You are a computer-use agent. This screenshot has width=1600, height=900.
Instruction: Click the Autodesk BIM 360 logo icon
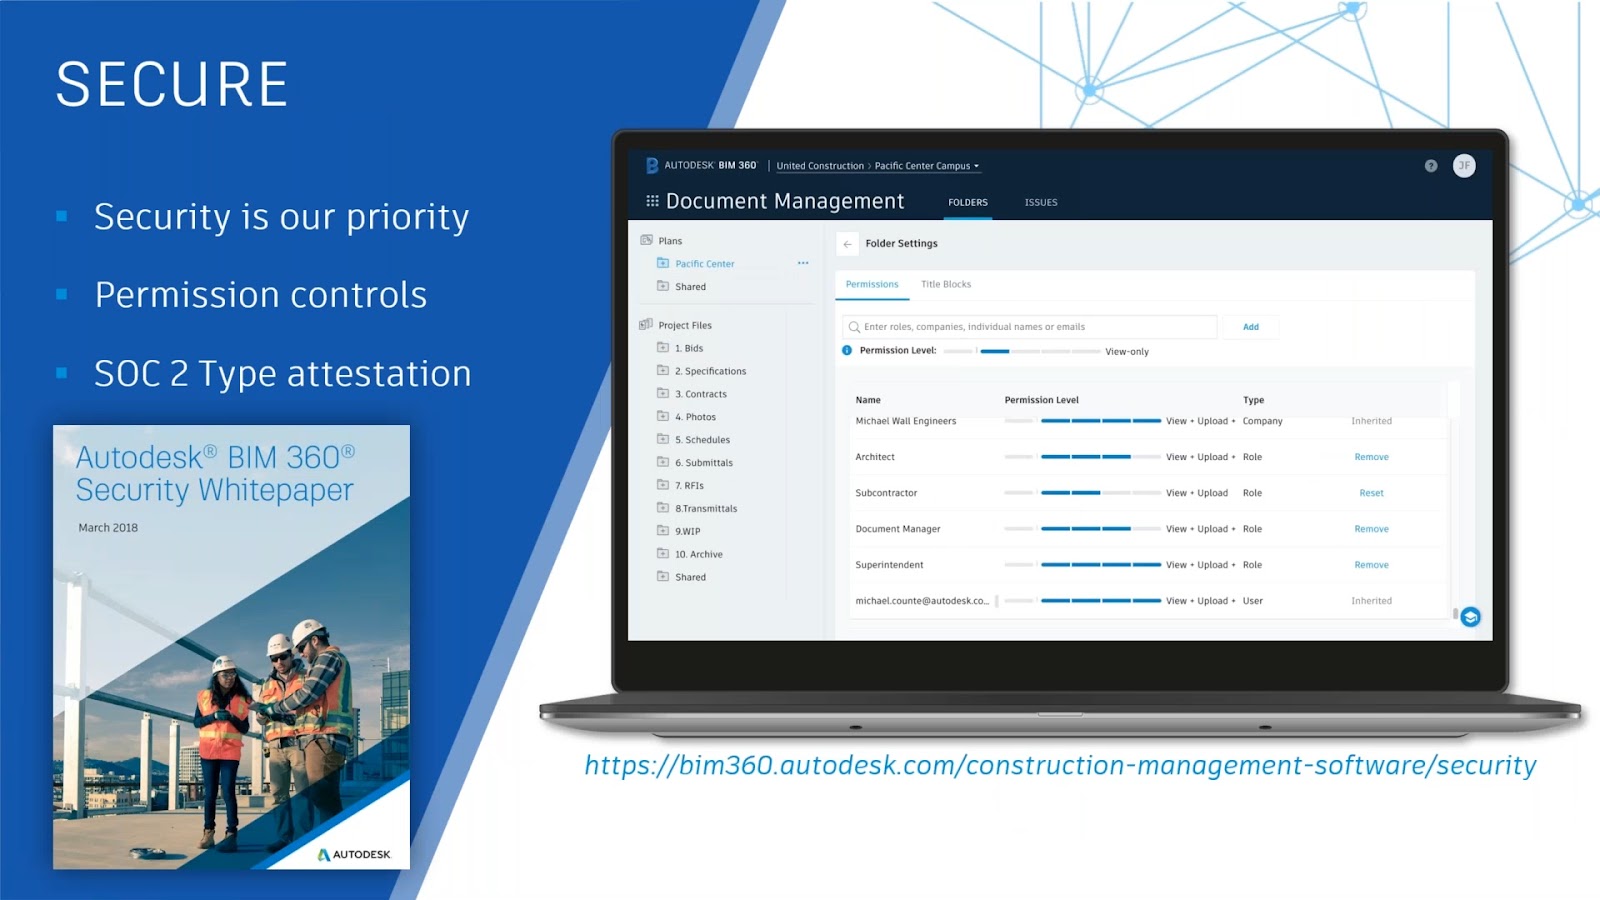point(652,166)
